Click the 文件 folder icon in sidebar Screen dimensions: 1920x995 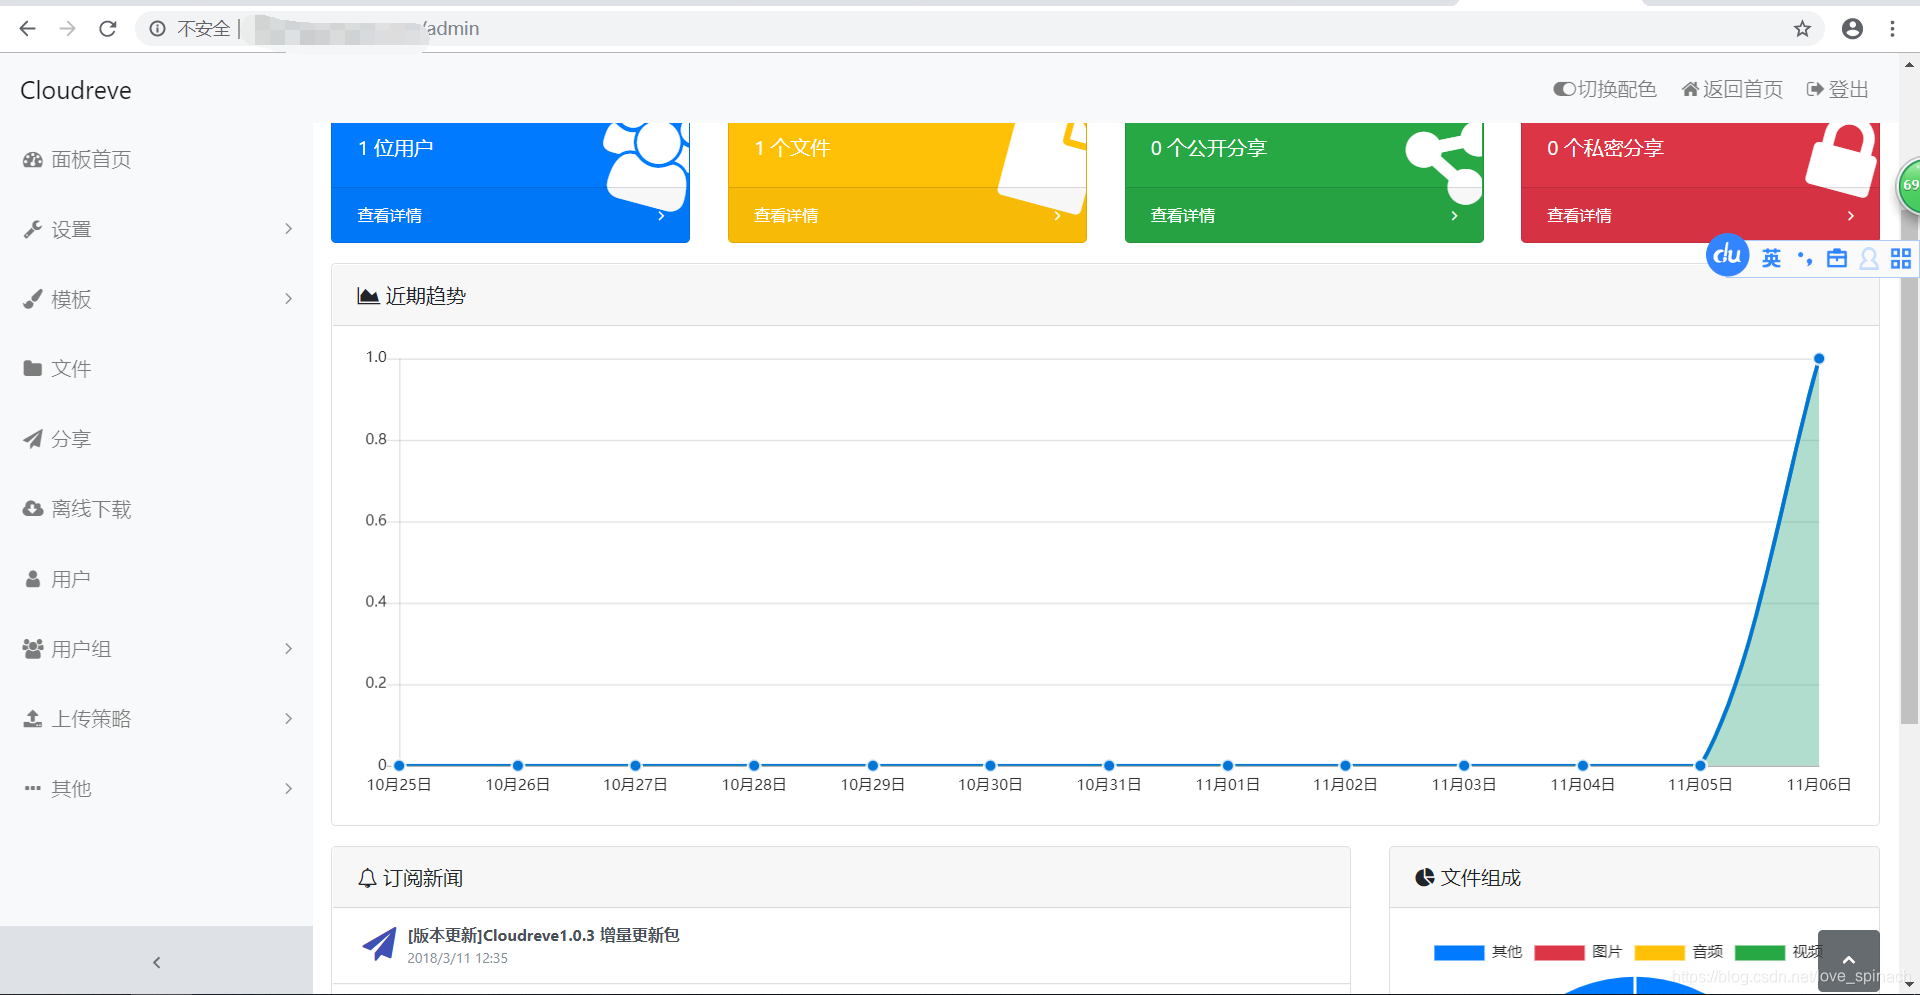(33, 369)
